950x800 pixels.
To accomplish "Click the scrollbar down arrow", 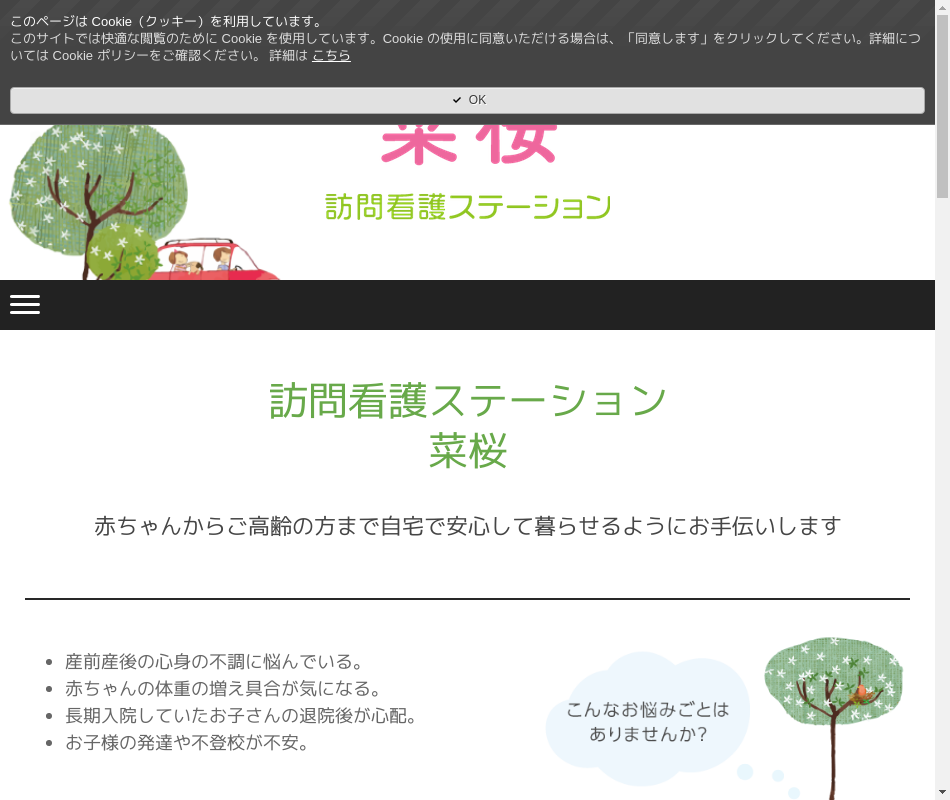I will [x=942, y=792].
